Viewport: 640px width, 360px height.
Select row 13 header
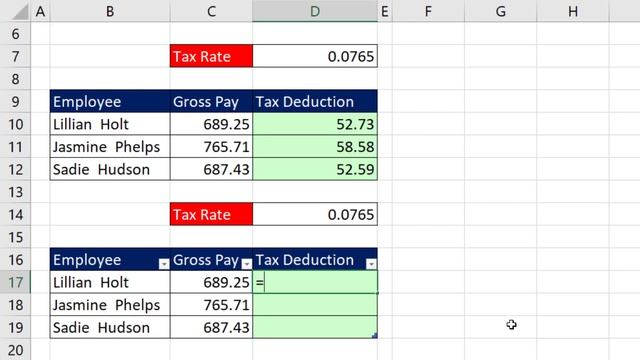15,191
